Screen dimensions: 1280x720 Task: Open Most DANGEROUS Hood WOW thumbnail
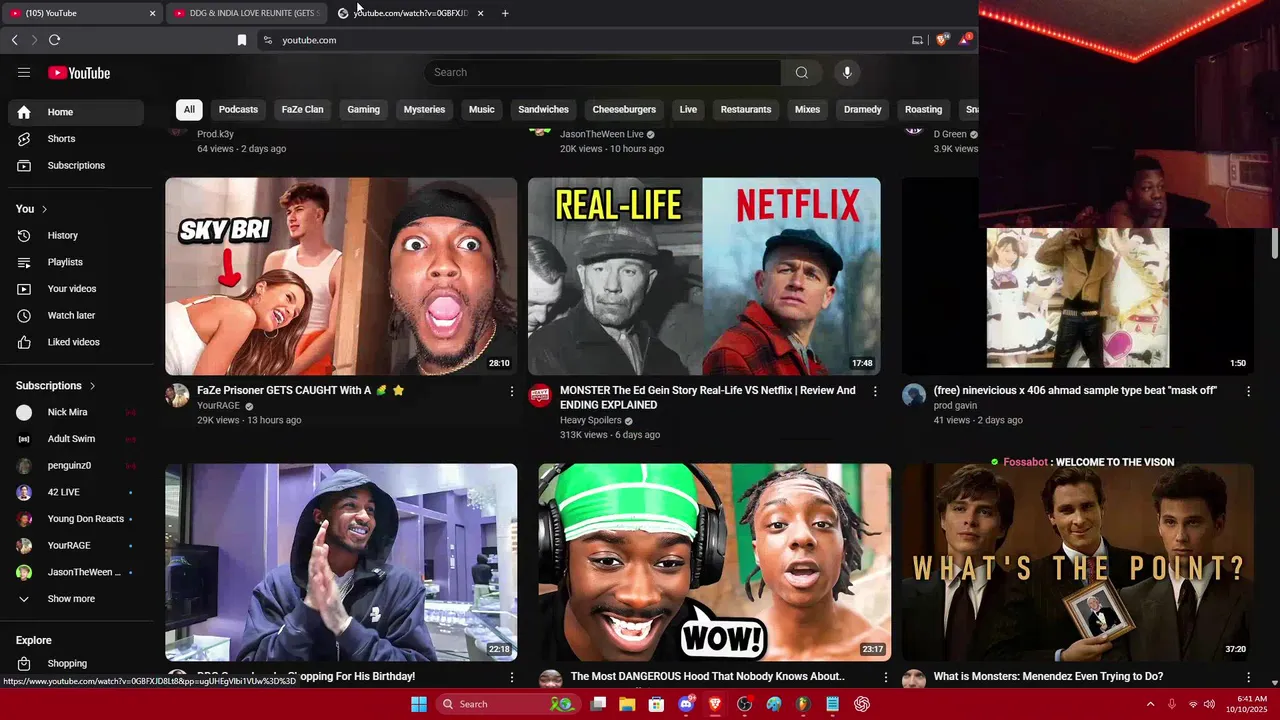(x=714, y=562)
